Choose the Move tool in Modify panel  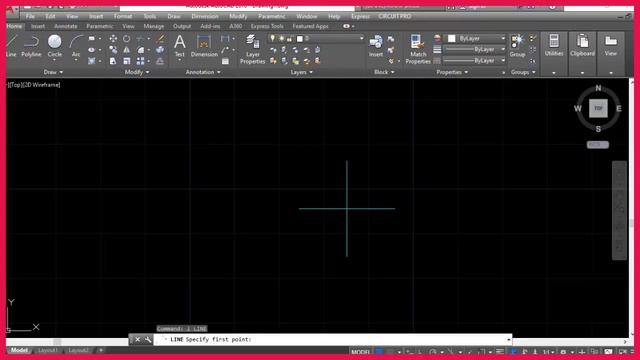coord(113,38)
